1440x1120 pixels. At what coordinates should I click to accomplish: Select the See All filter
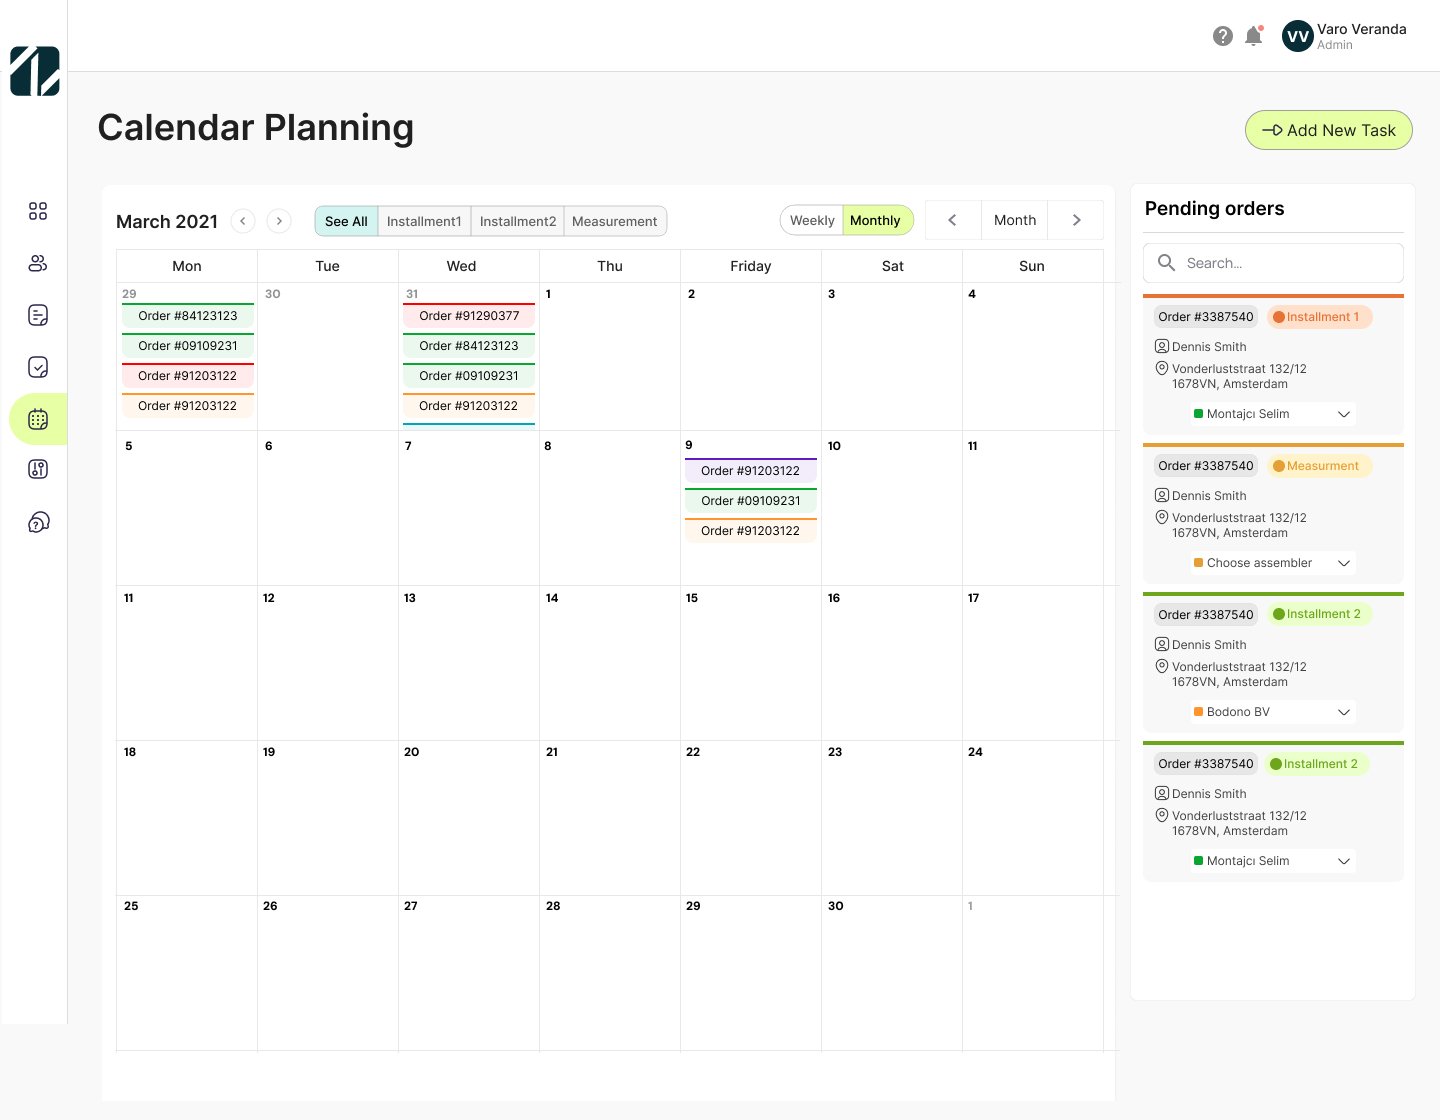point(346,221)
